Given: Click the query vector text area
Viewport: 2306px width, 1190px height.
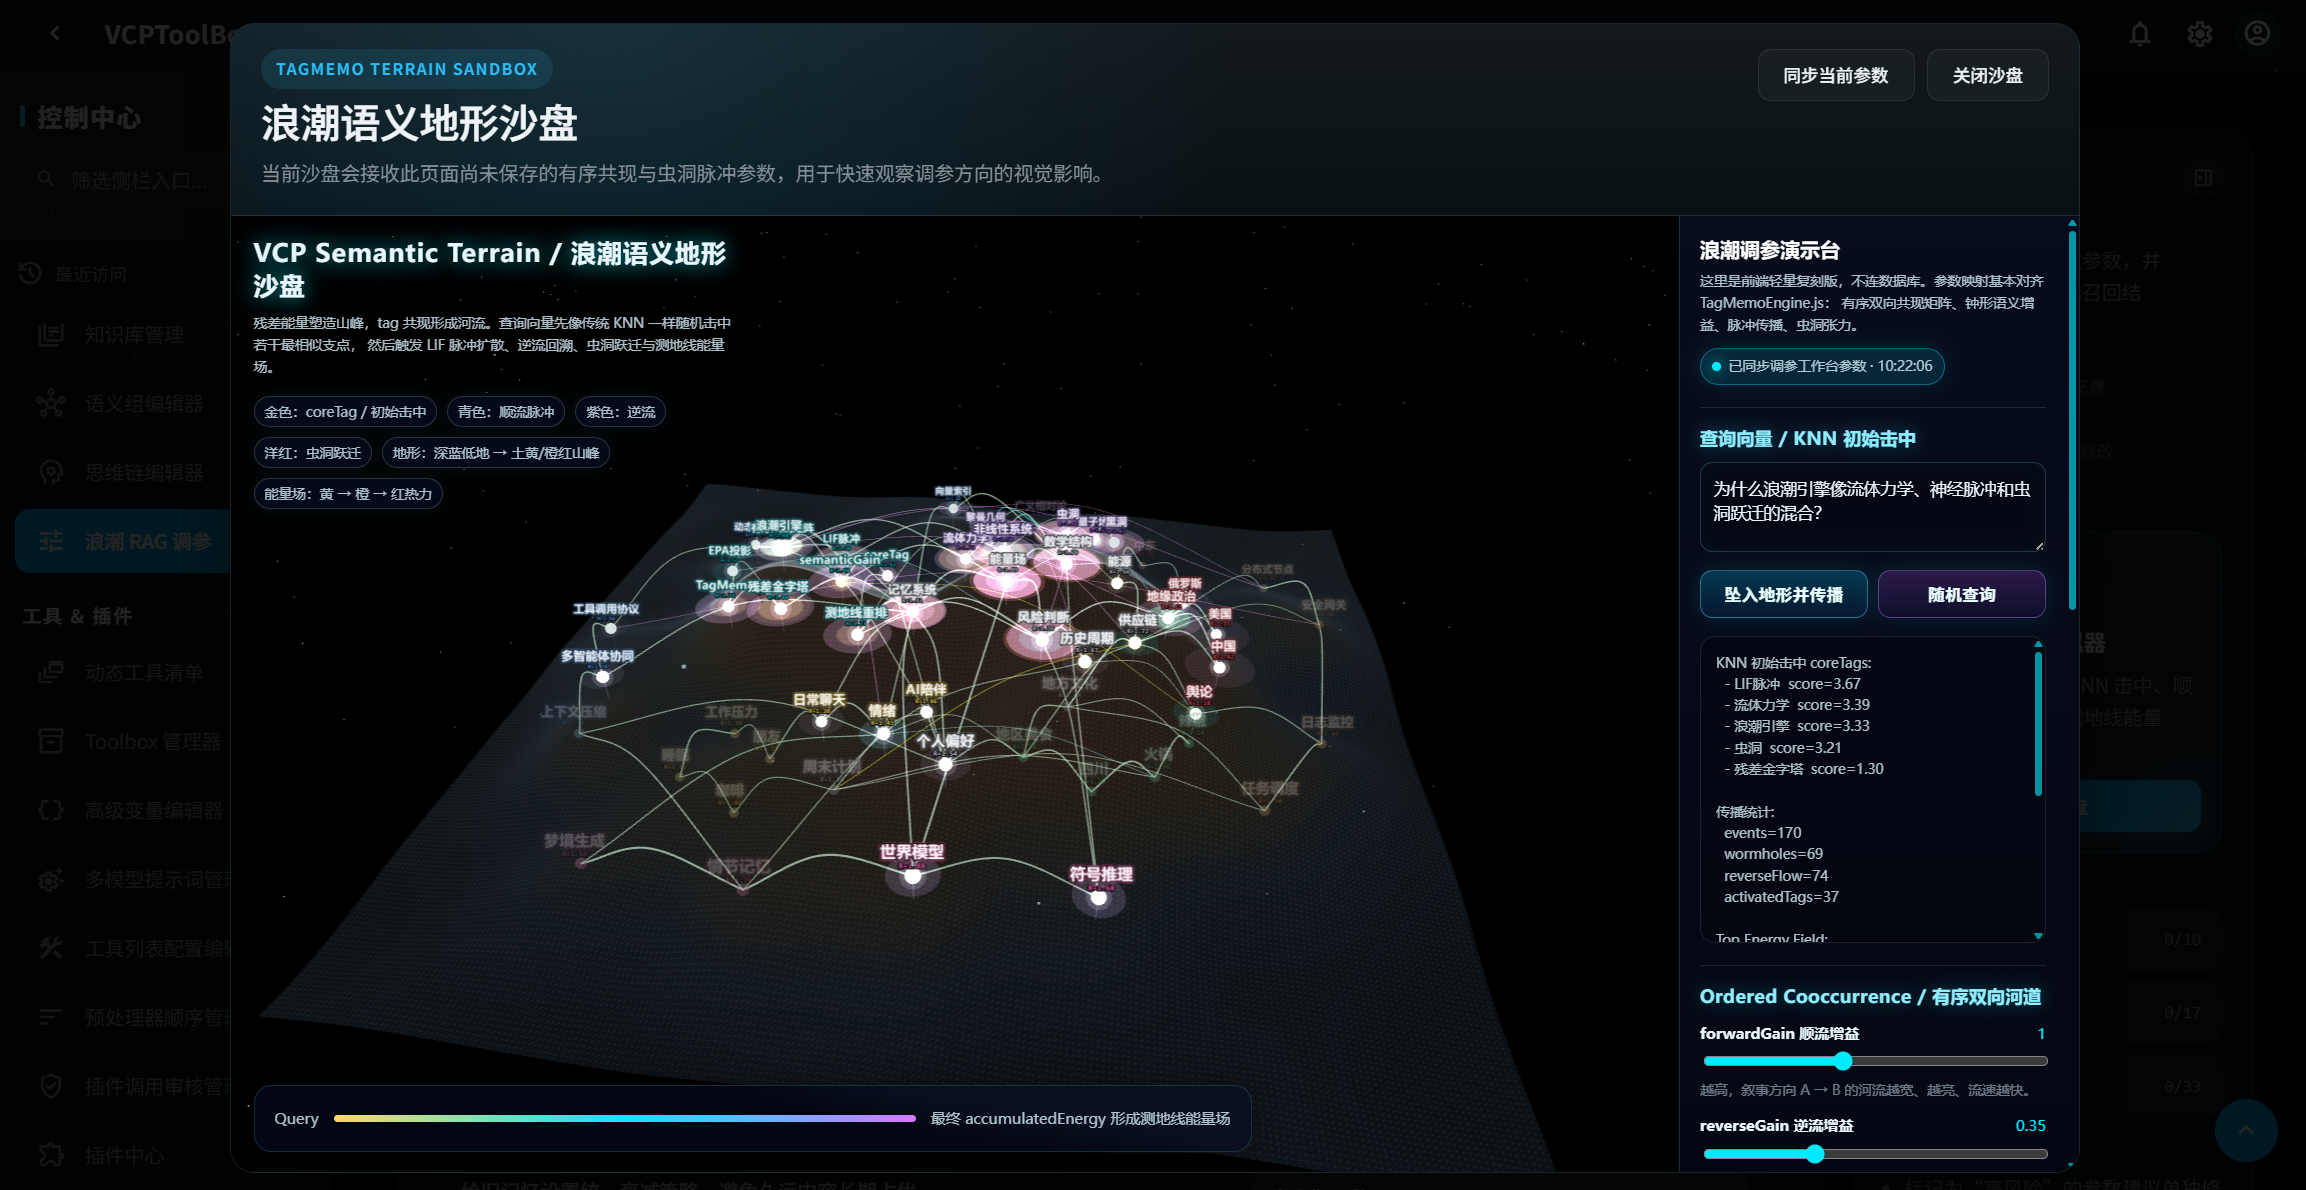Looking at the screenshot, I should [x=1872, y=507].
